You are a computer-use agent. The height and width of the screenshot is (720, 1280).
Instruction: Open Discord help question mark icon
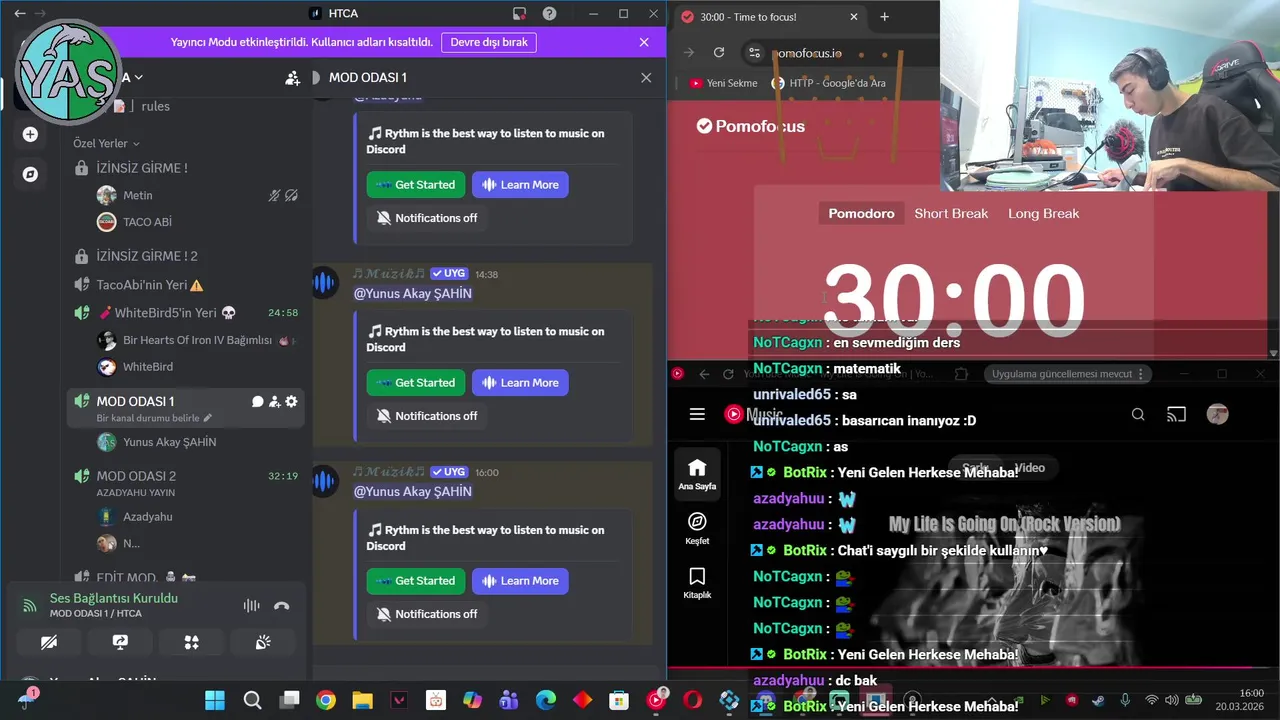(x=549, y=14)
